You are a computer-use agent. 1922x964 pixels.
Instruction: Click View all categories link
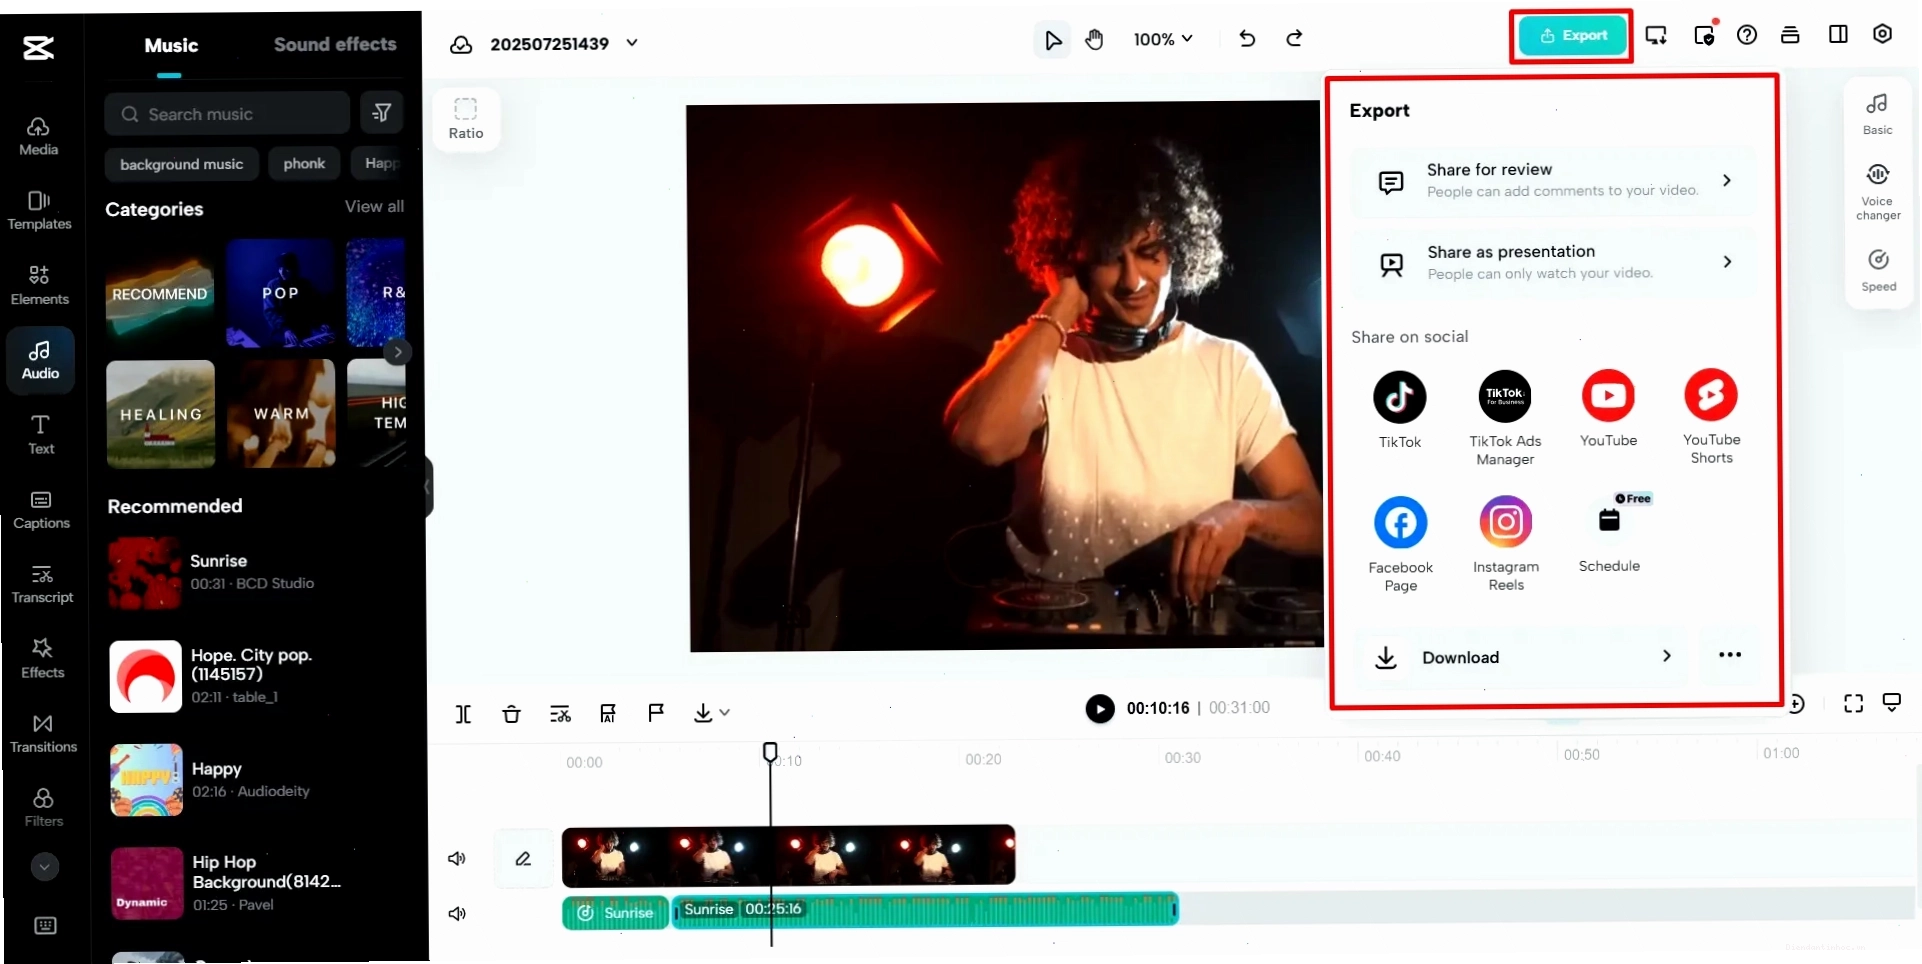pos(374,206)
